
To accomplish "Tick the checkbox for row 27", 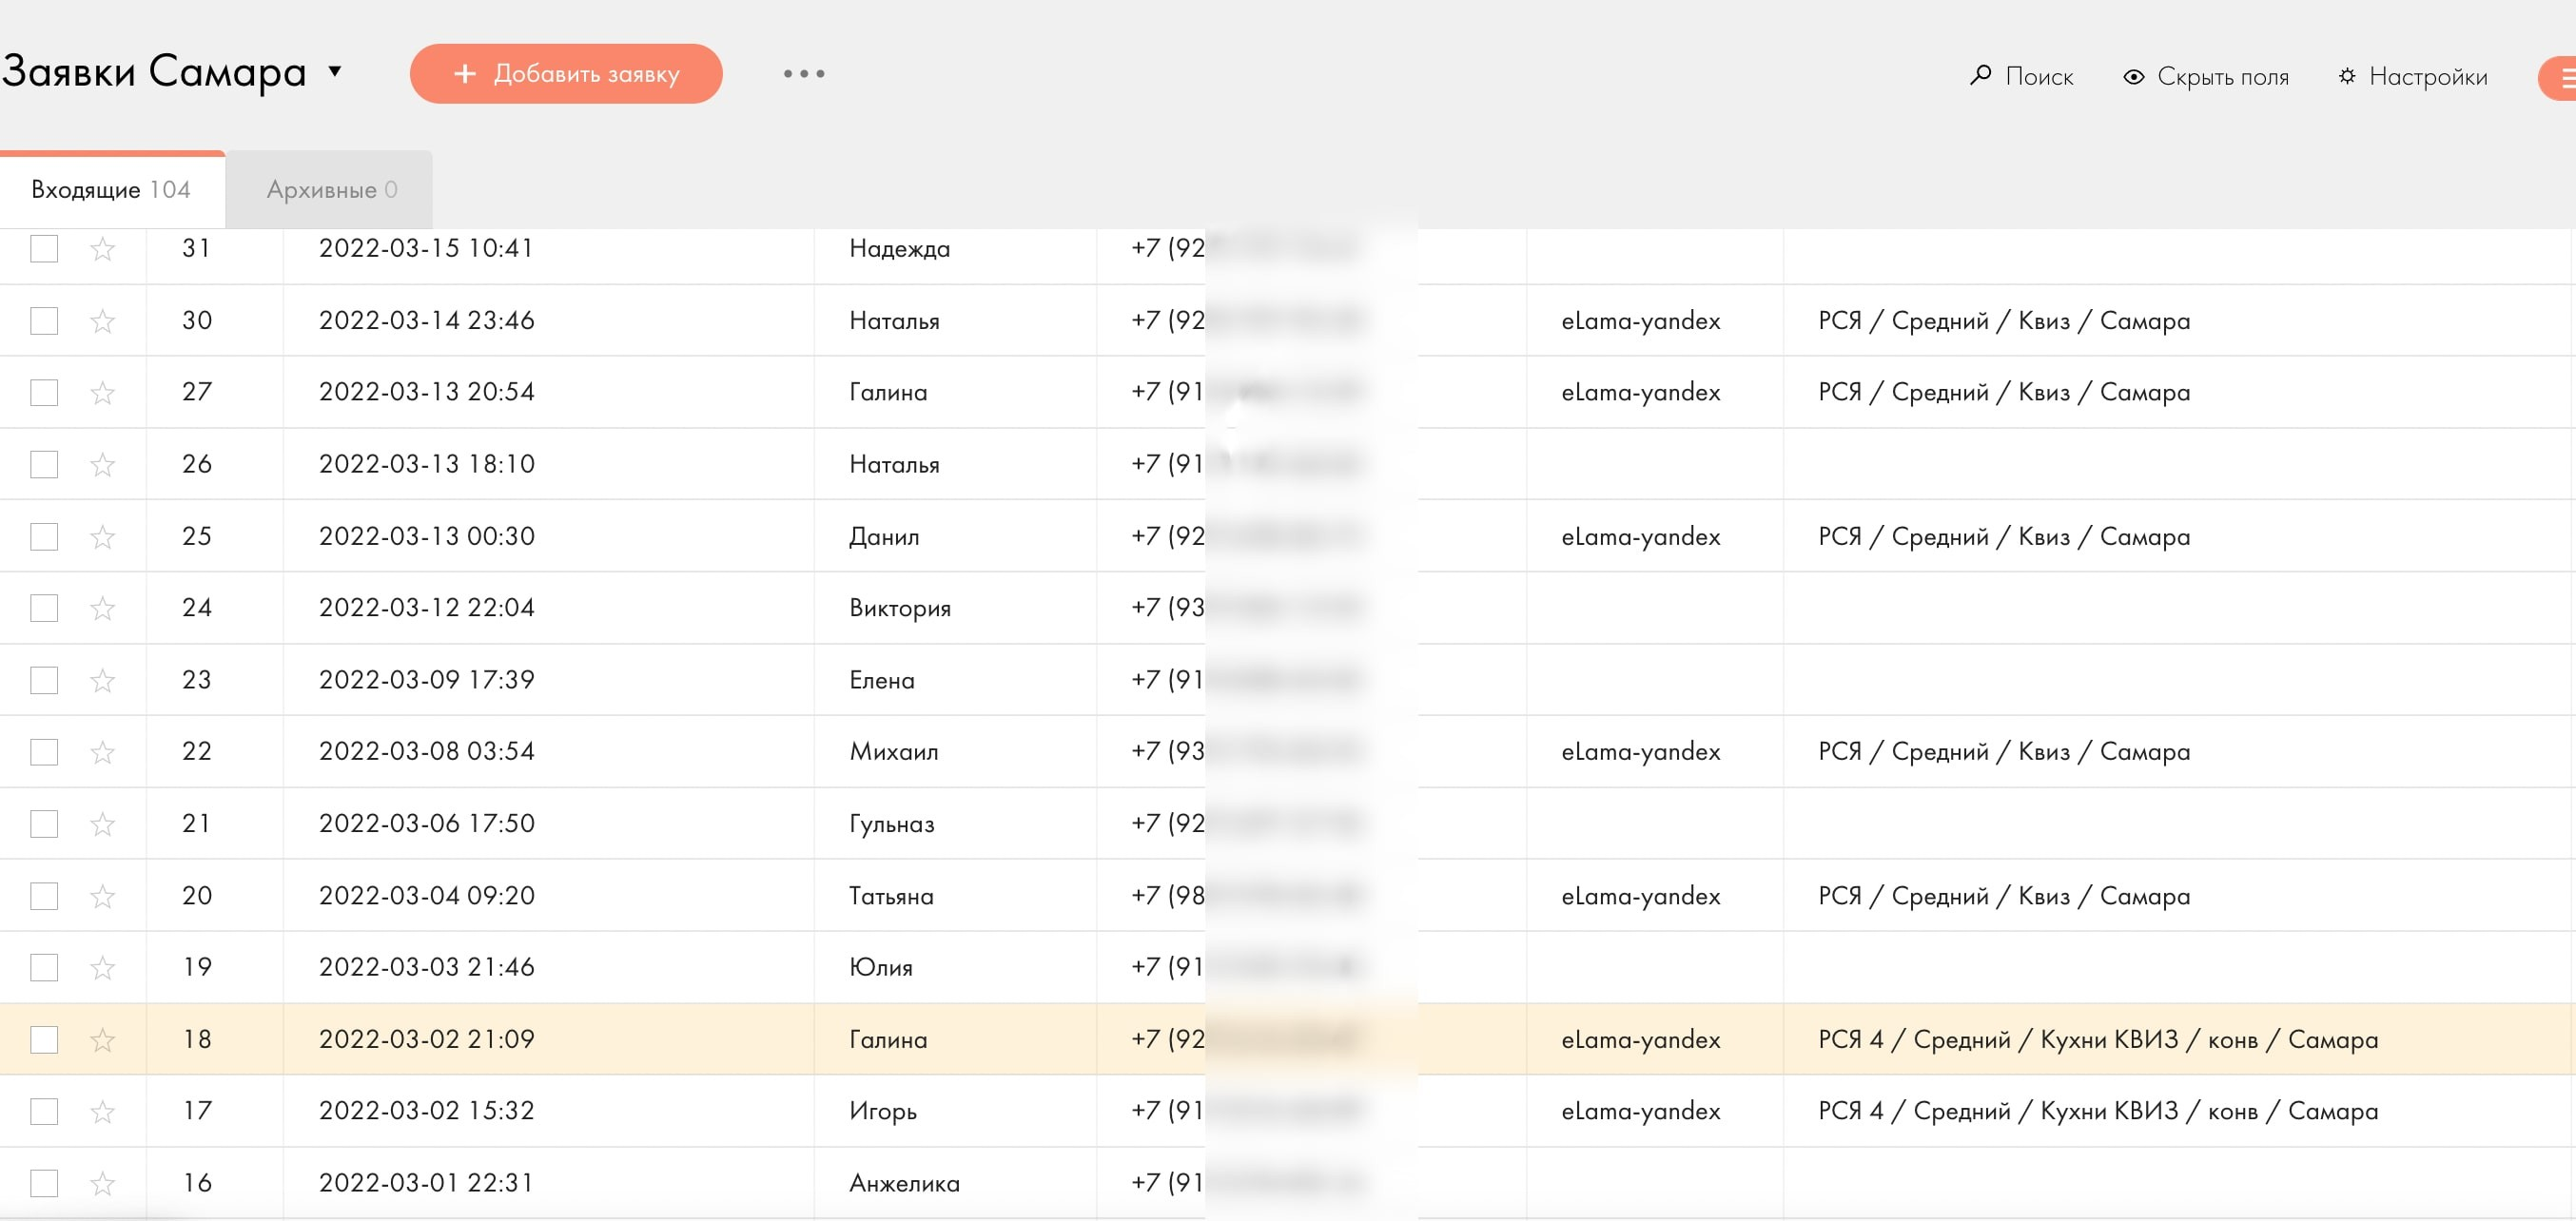I will point(44,393).
